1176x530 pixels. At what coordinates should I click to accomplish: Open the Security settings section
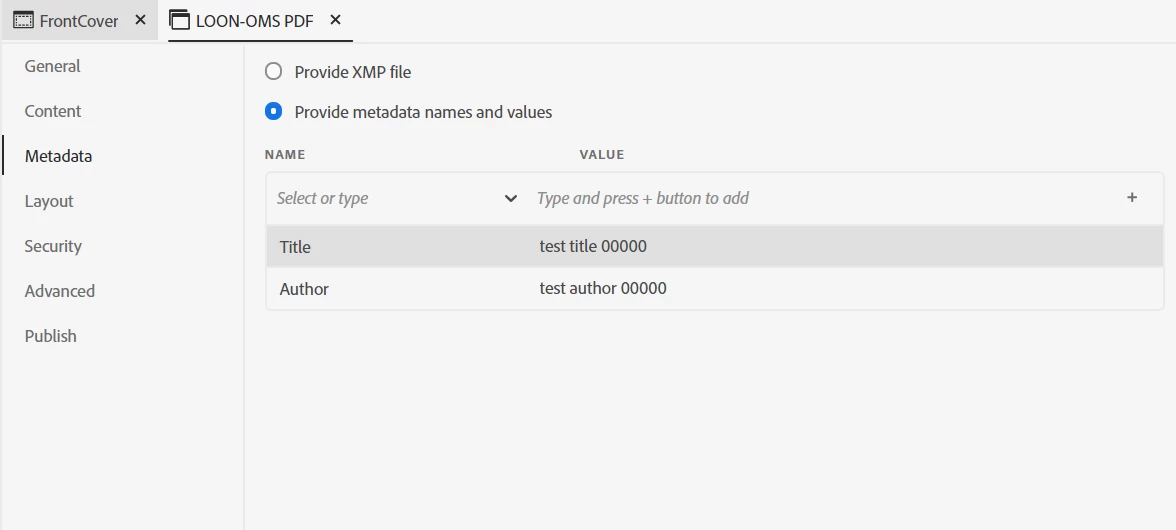53,246
